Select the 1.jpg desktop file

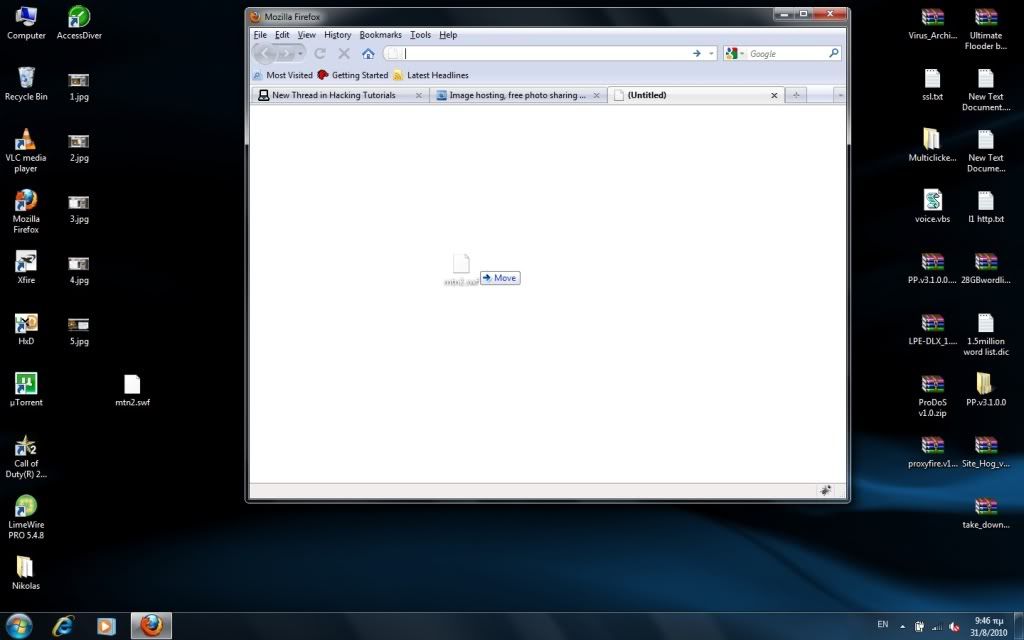tap(79, 87)
